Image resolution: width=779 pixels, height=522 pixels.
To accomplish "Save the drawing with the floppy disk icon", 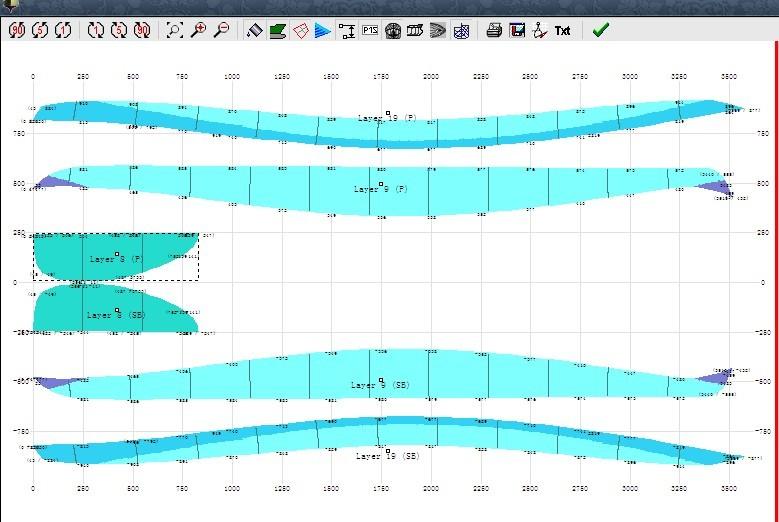I will click(517, 31).
